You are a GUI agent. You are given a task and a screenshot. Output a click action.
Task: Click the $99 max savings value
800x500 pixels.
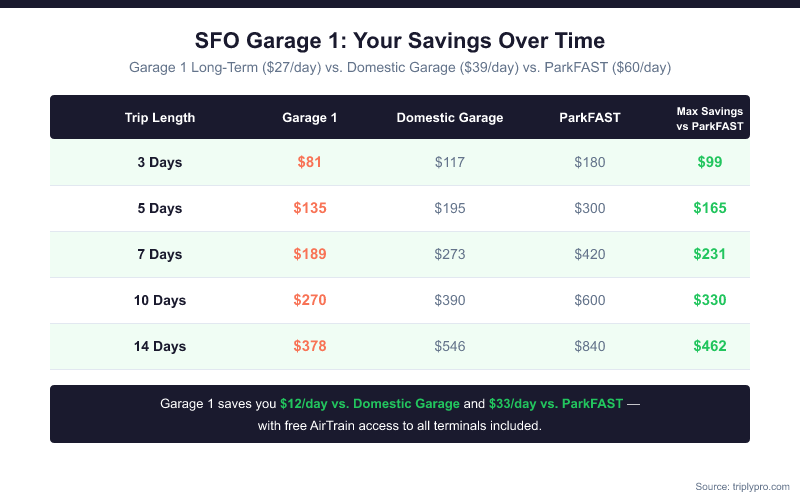[710, 162]
